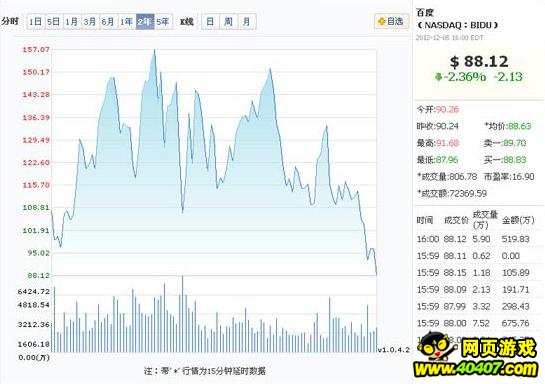Choose the 6月 time range
Image resolution: width=545 pixels, height=384 pixels.
(x=108, y=22)
